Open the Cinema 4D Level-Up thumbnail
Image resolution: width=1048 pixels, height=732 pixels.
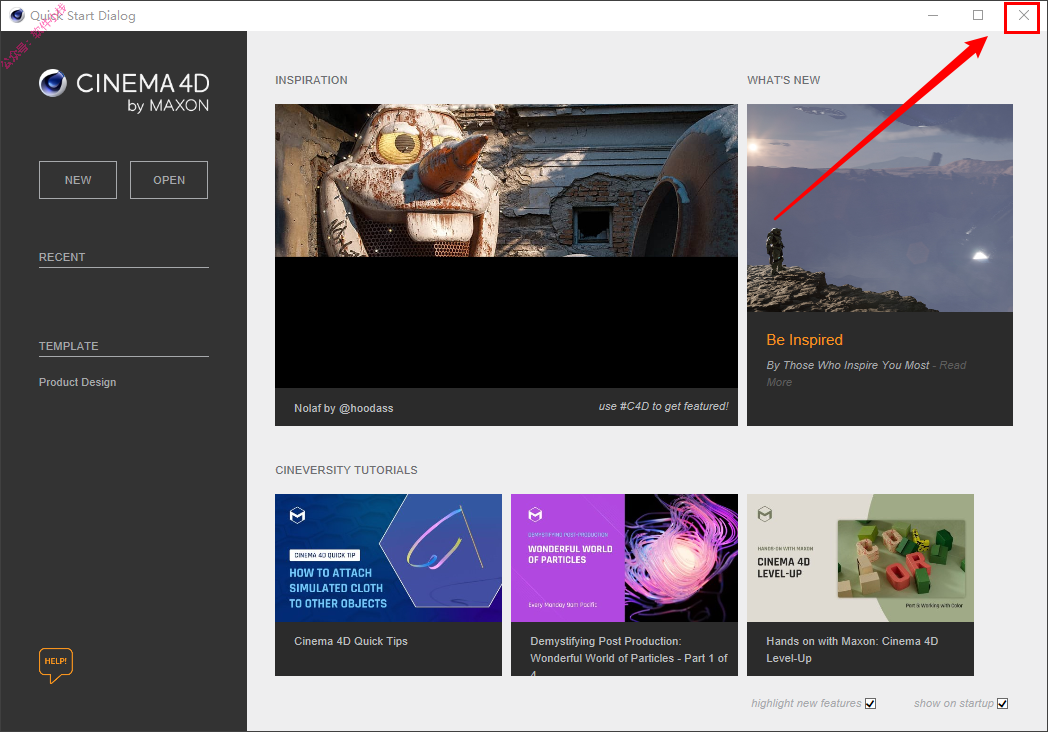860,558
